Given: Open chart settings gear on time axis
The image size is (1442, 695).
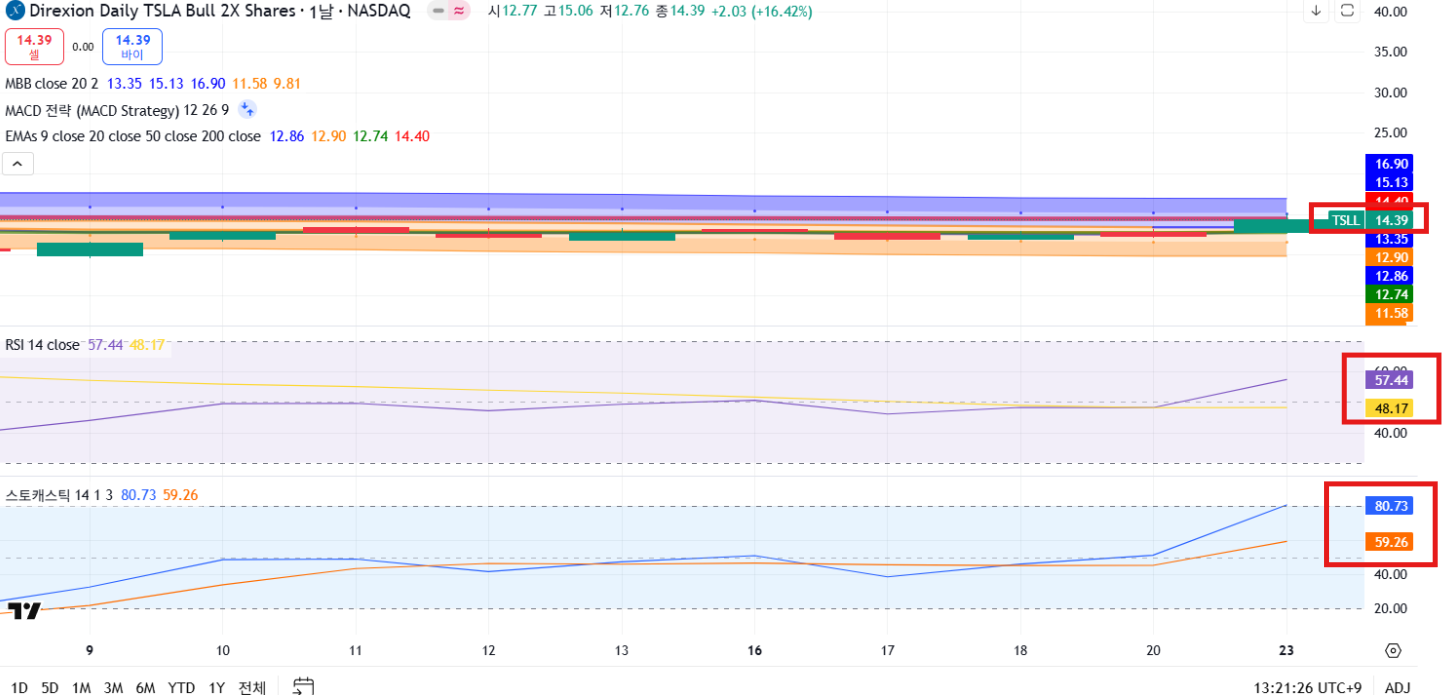Looking at the screenshot, I should [1393, 650].
